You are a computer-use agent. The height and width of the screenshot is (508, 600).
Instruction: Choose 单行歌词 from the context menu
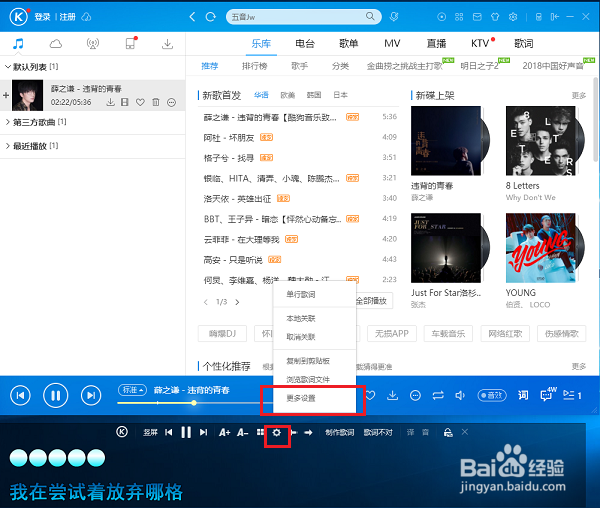(x=301, y=295)
